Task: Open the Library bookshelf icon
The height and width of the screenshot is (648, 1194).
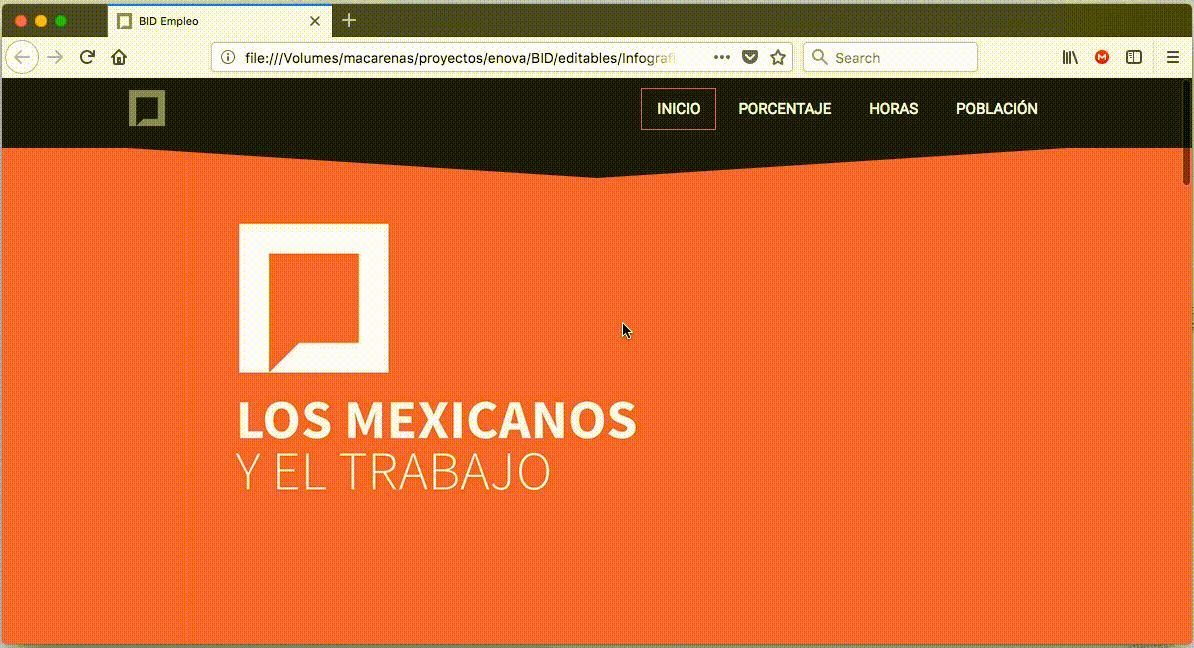Action: click(1070, 58)
